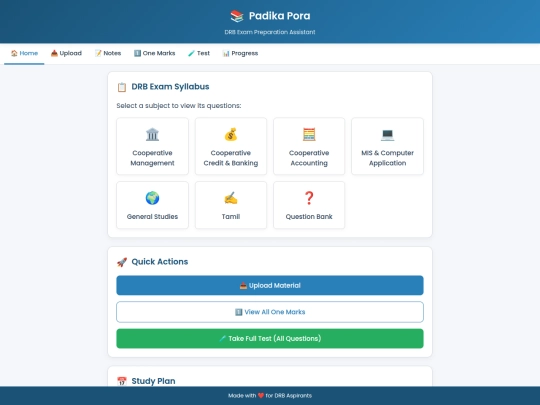Click the globe icon for General Studies
Image resolution: width=540 pixels, height=405 pixels.
[152, 198]
